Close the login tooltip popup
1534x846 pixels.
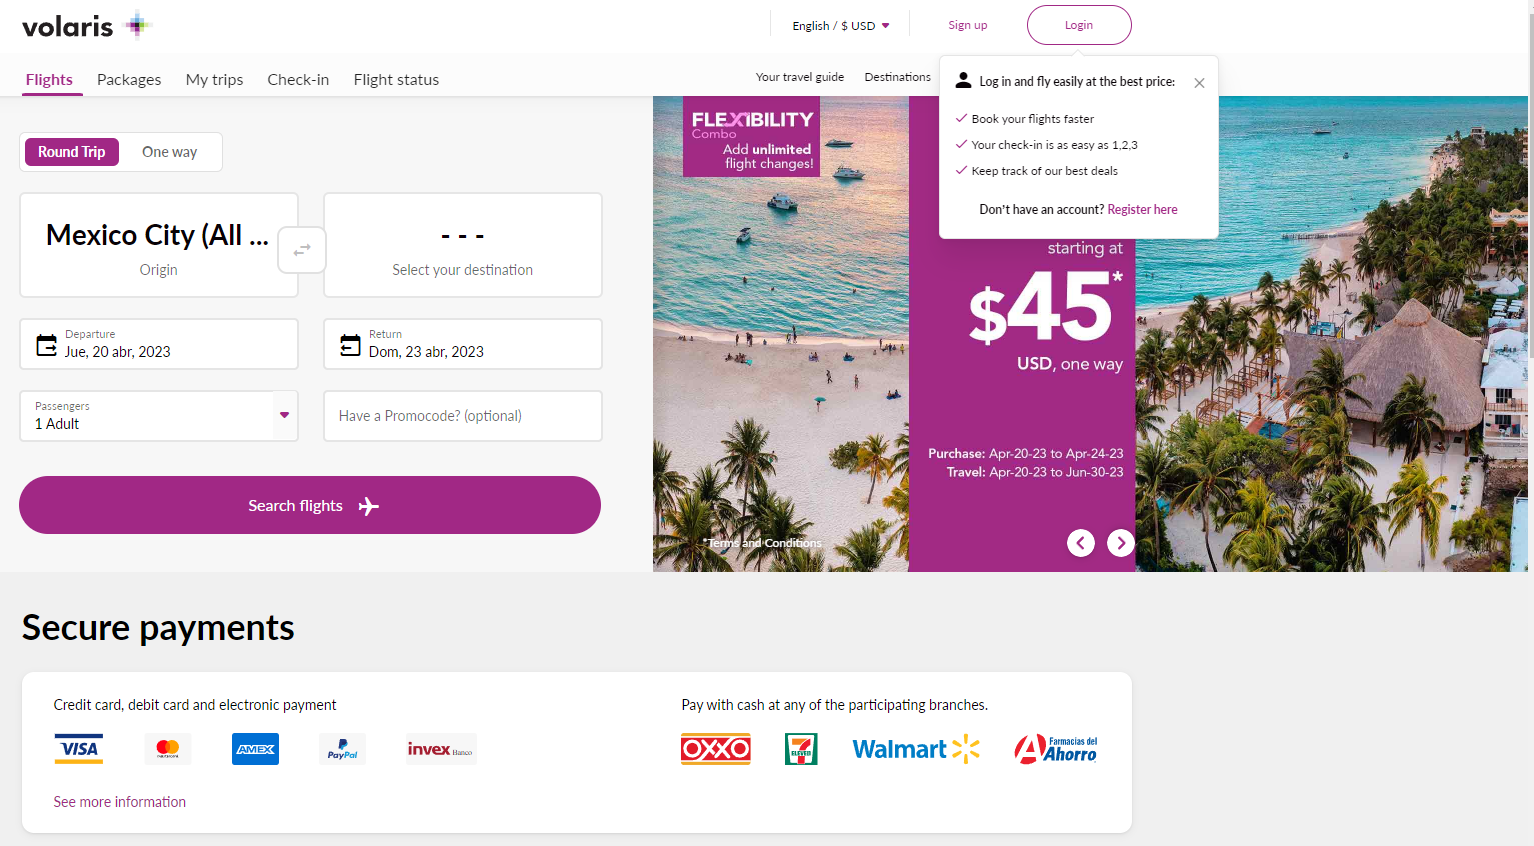[1199, 83]
